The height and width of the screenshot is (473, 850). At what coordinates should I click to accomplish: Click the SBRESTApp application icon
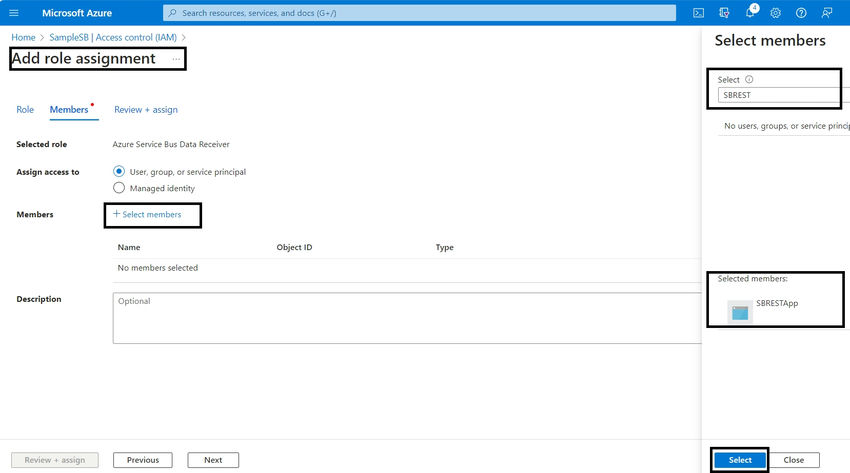(x=740, y=312)
